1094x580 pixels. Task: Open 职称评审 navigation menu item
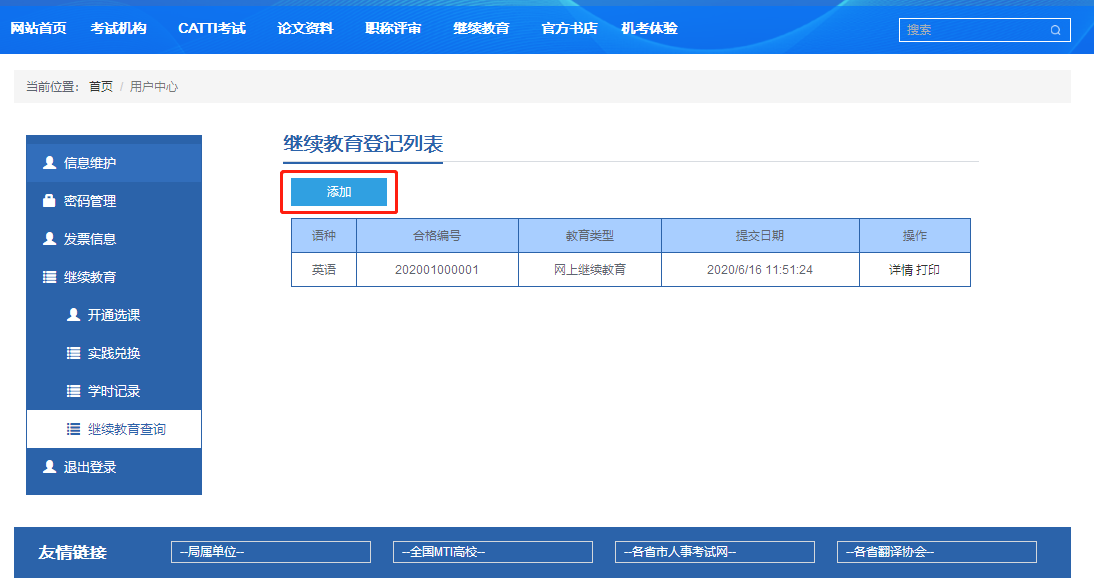[x=393, y=28]
